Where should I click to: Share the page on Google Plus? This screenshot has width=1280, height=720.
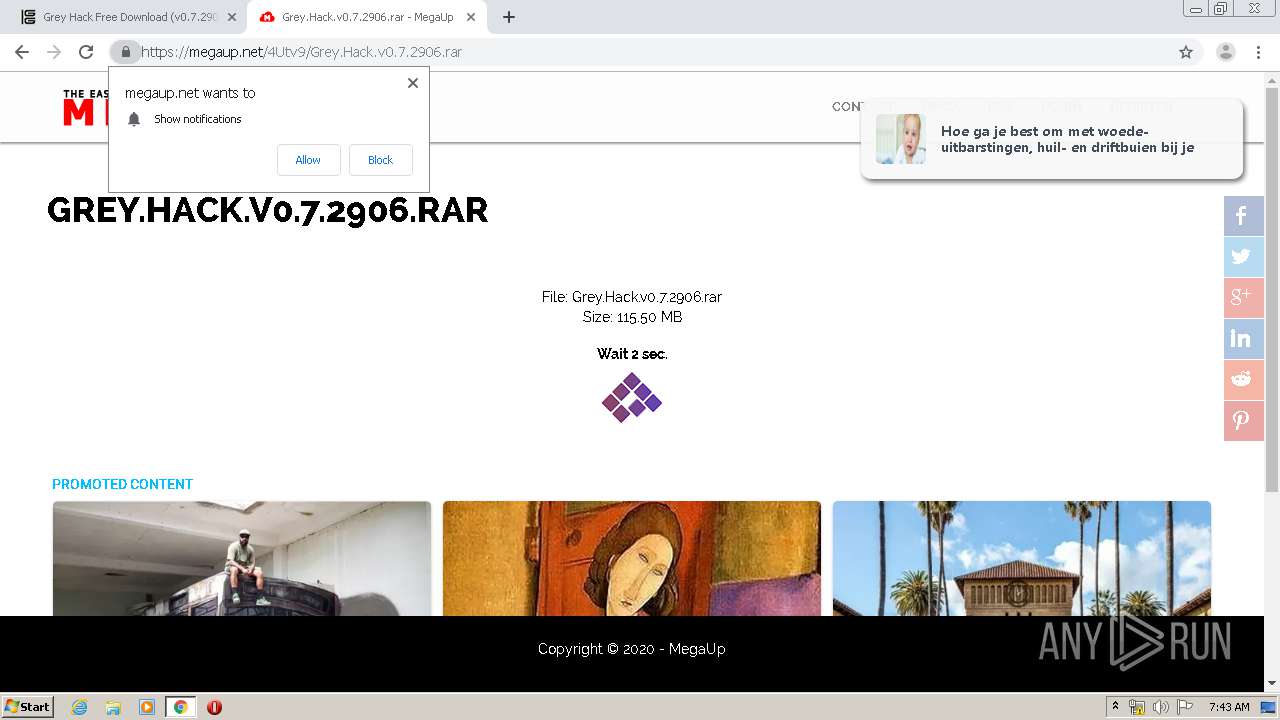coord(1244,298)
